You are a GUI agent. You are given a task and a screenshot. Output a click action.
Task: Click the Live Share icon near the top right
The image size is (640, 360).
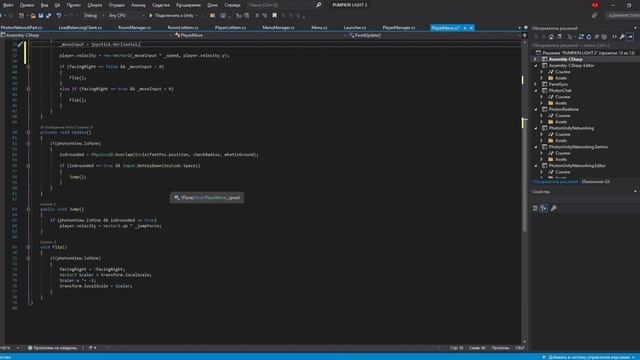click(594, 16)
